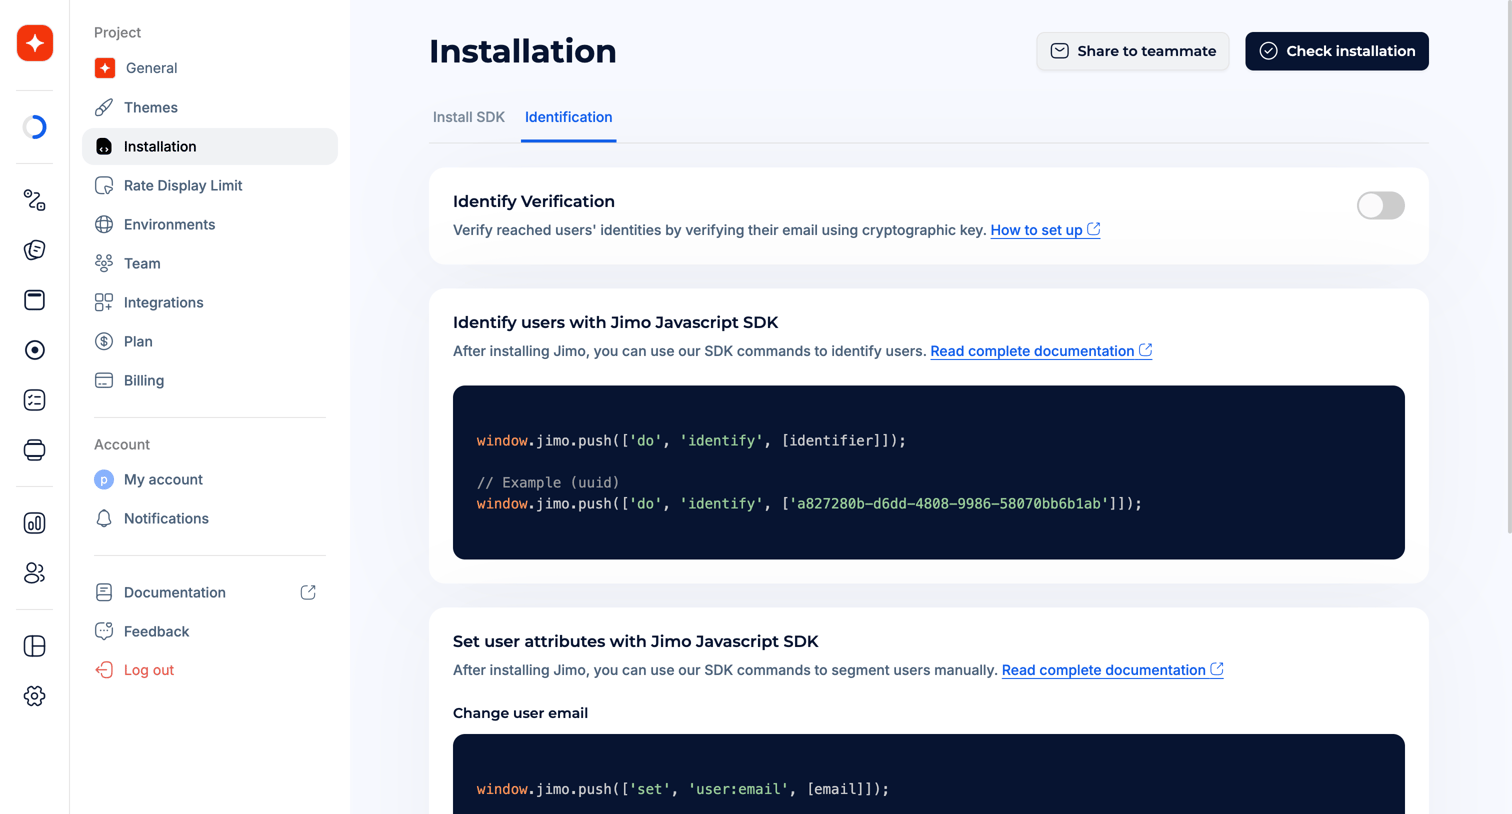Click the Notifications text in the sidebar
The width and height of the screenshot is (1512, 814).
coord(166,518)
